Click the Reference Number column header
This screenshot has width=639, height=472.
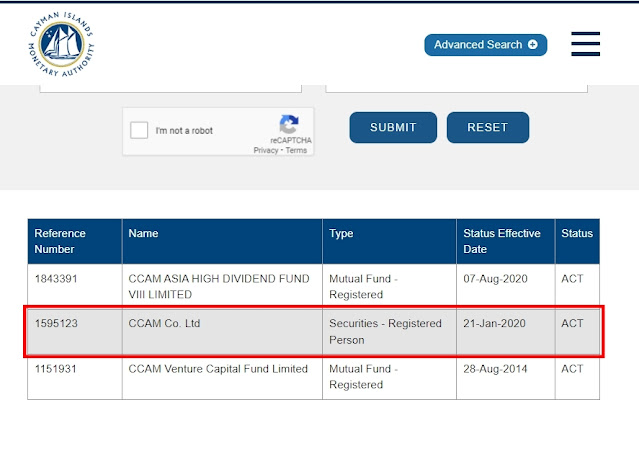(x=75, y=241)
